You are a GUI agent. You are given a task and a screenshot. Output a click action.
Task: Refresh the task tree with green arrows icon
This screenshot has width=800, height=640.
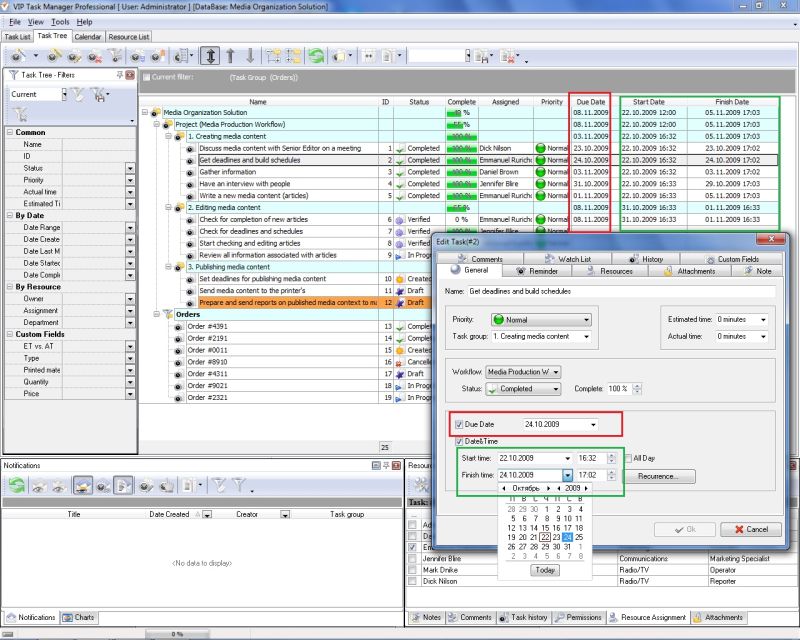tap(316, 56)
